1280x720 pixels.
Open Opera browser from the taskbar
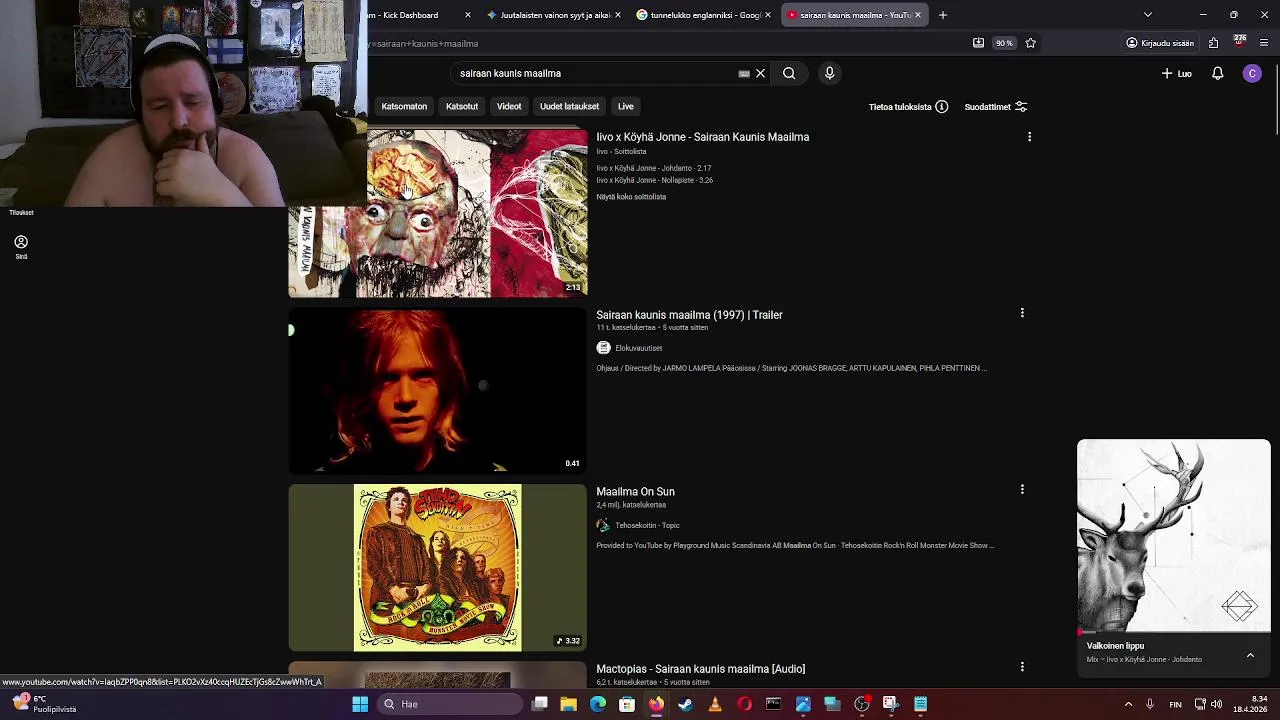pos(744,704)
